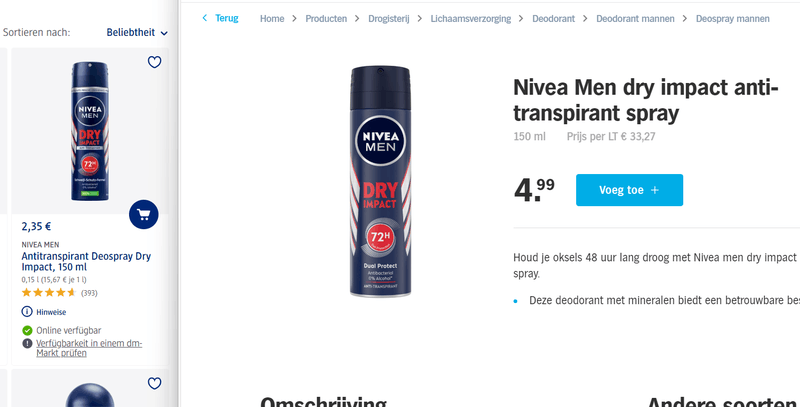Click the plus icon on Voeg toe
Image resolution: width=800 pixels, height=407 pixels.
[x=655, y=190]
